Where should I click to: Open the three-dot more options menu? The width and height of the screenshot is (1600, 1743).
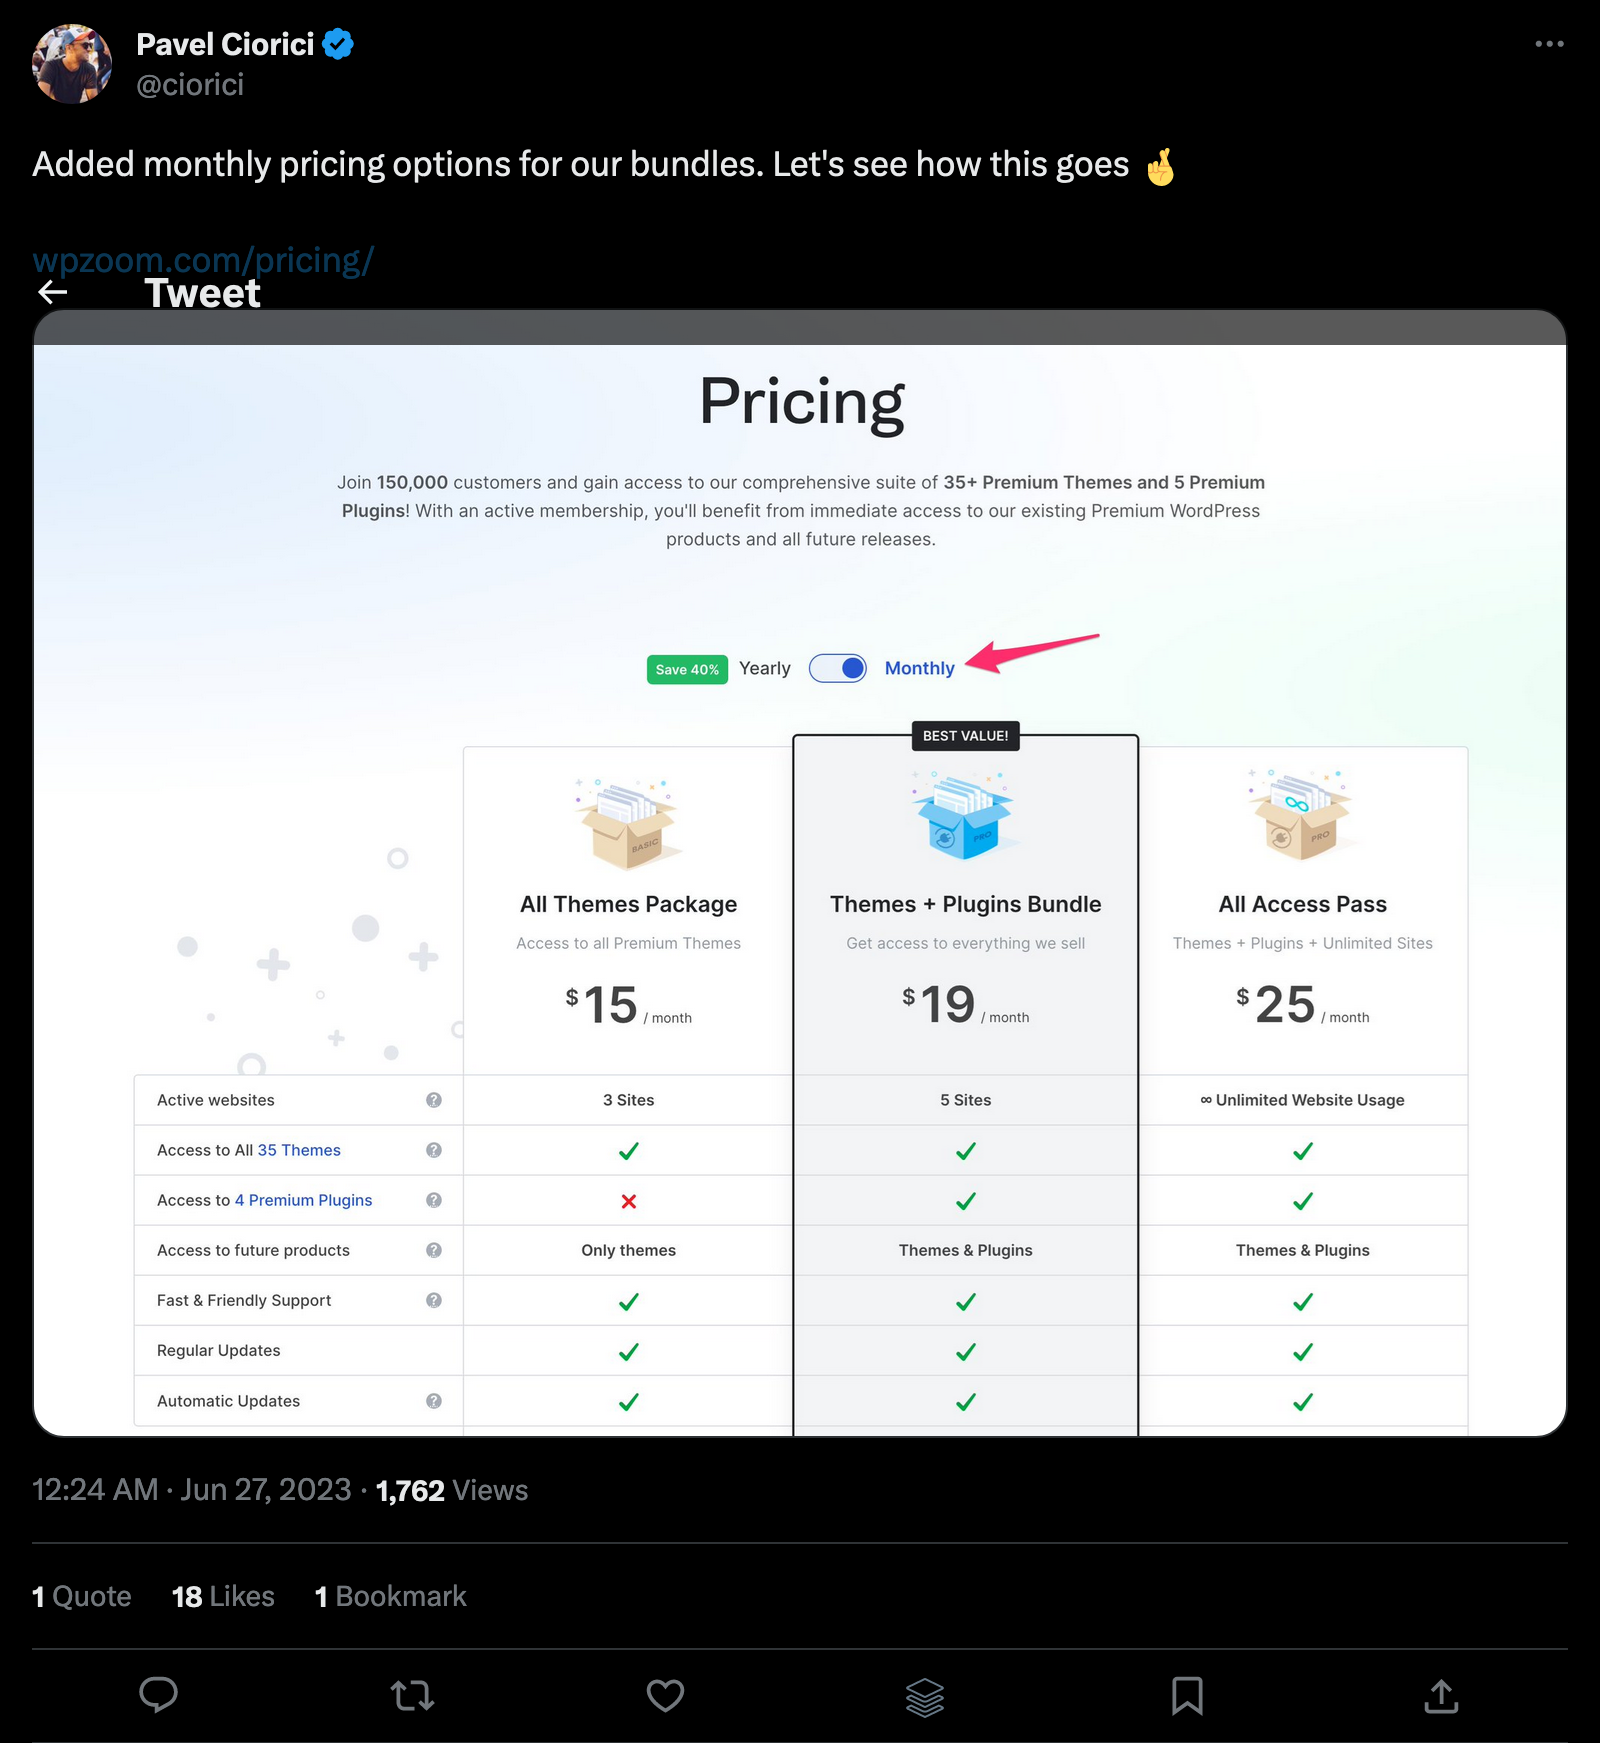1549,44
